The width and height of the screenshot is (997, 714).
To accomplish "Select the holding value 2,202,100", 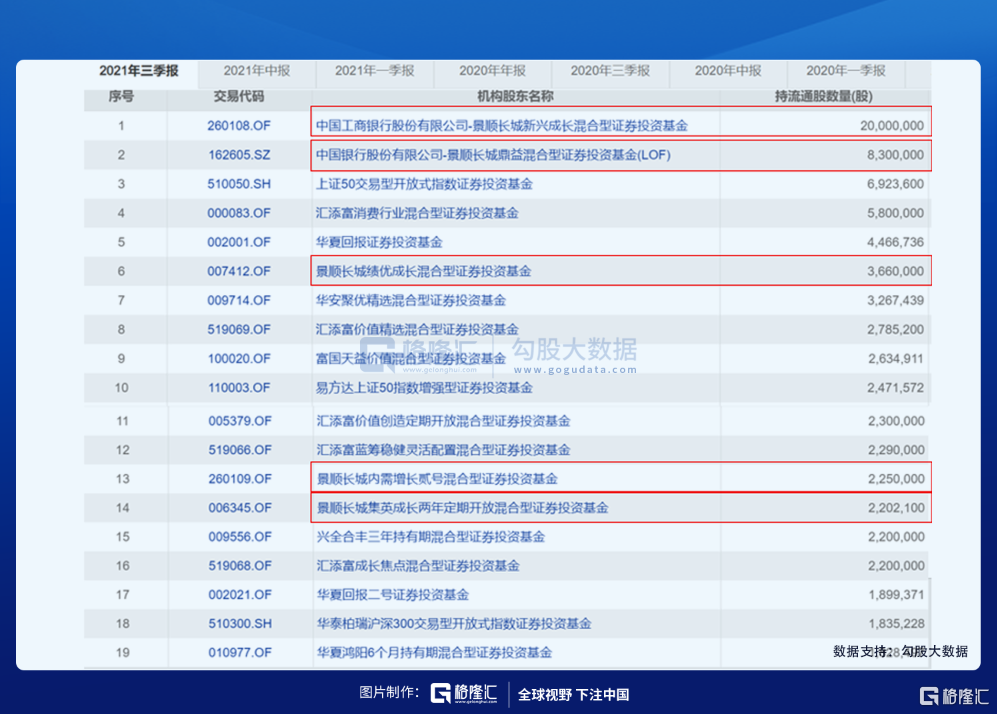I will [897, 508].
